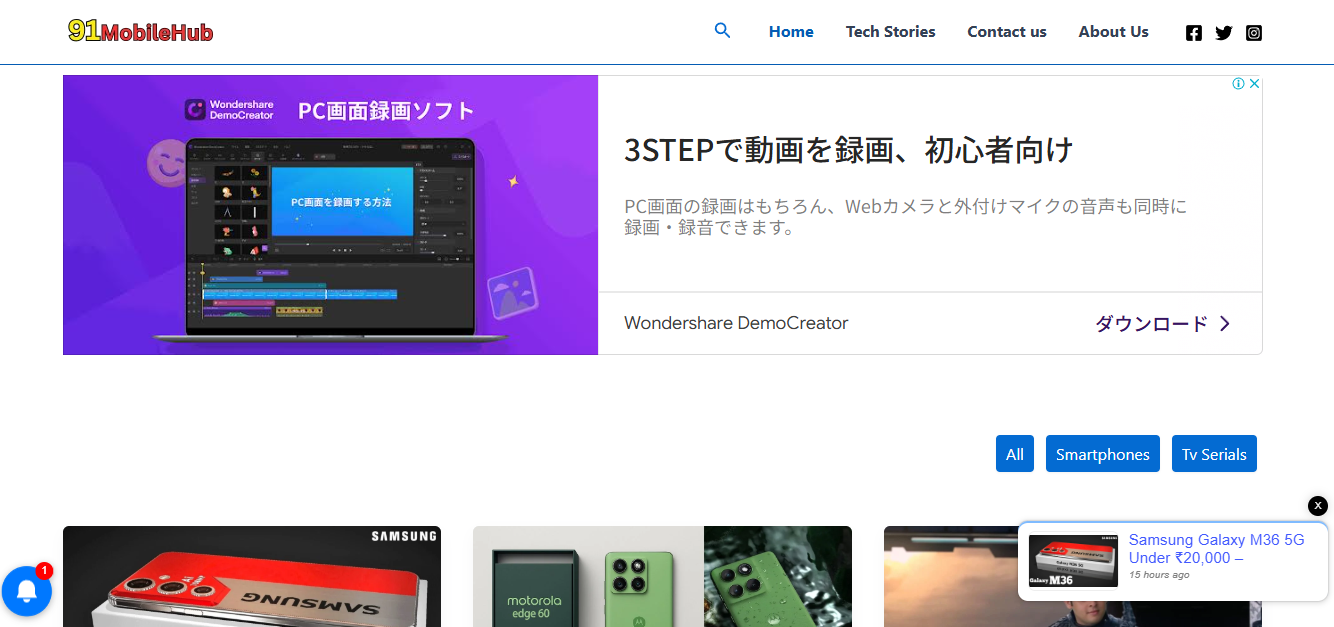The height and width of the screenshot is (627, 1334).
Task: Open the Samsung phone article image
Action: [252, 577]
